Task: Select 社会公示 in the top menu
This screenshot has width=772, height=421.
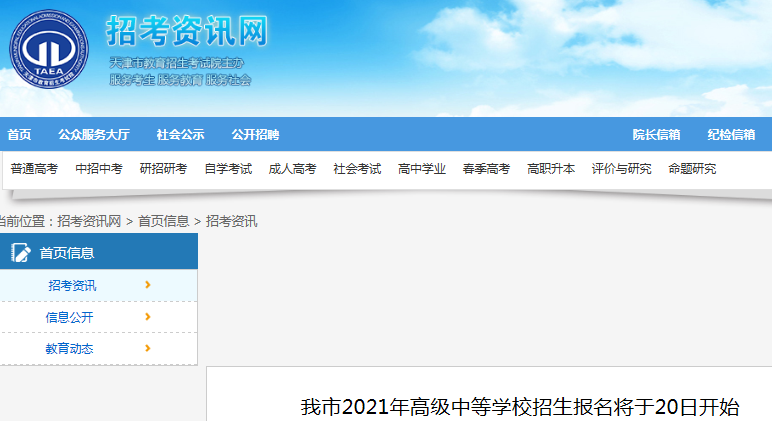Action: coord(180,135)
